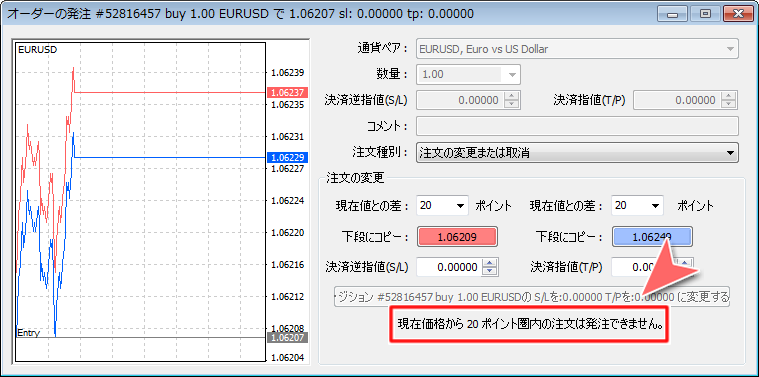
Task: Click the Entry label on the chart
Action: (x=28, y=332)
